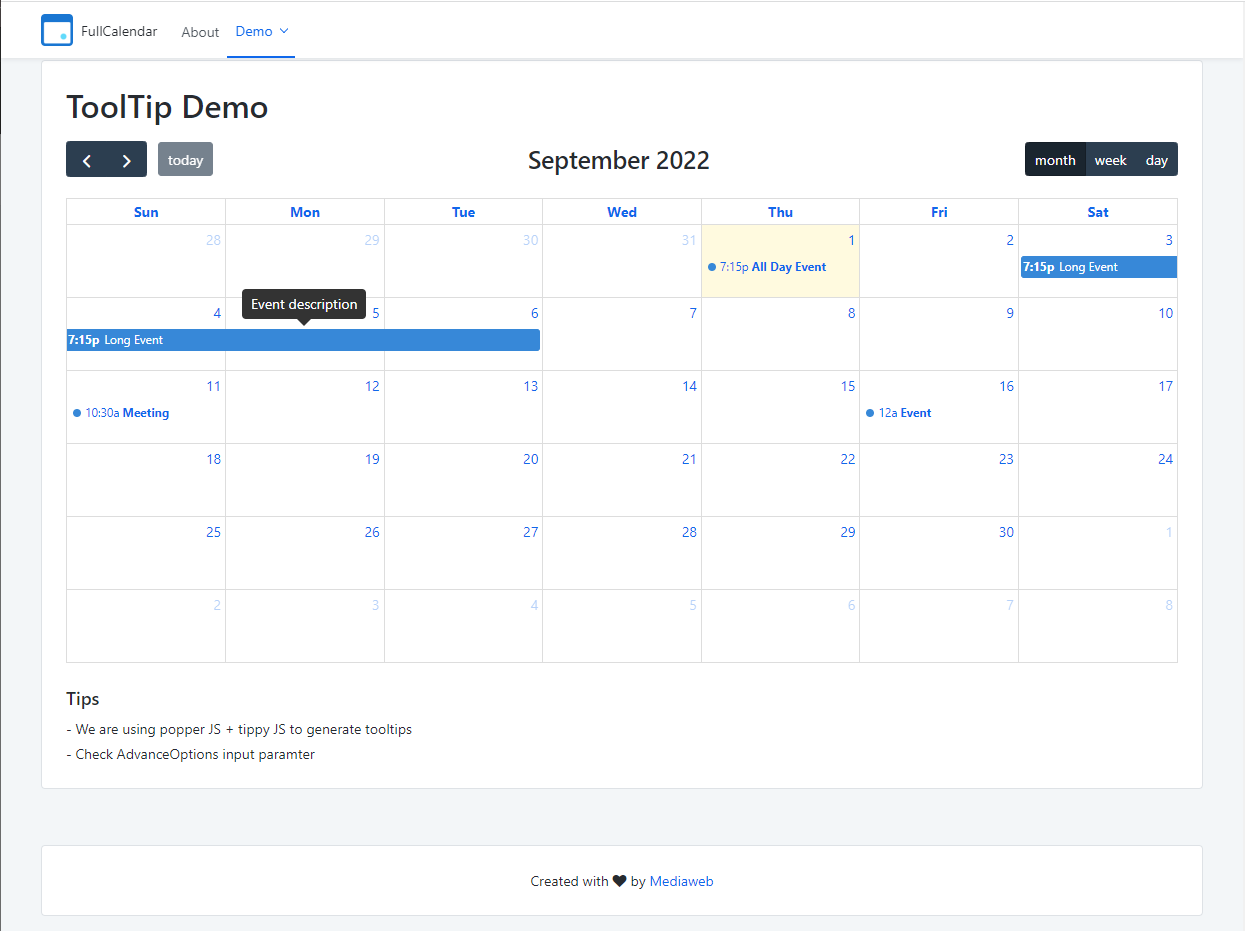Select day number 17
The image size is (1245, 931).
(1166, 386)
